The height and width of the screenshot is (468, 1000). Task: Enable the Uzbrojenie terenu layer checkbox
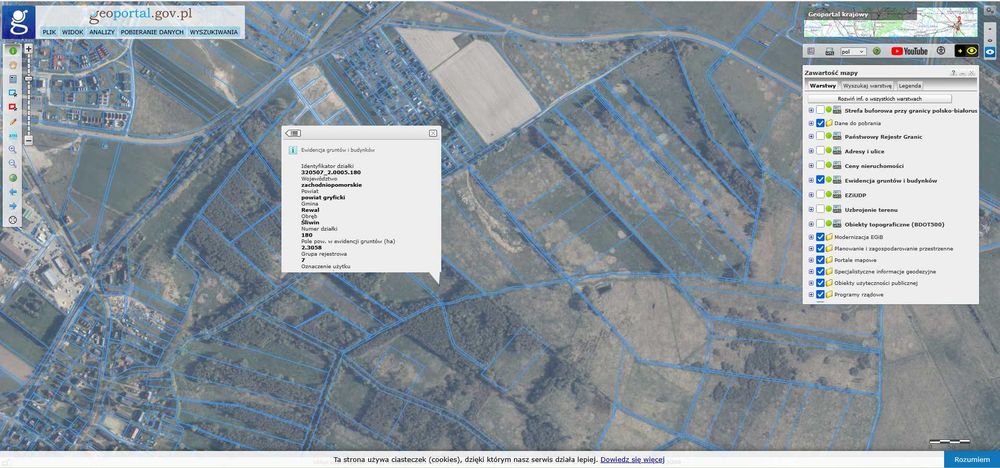(x=820, y=210)
